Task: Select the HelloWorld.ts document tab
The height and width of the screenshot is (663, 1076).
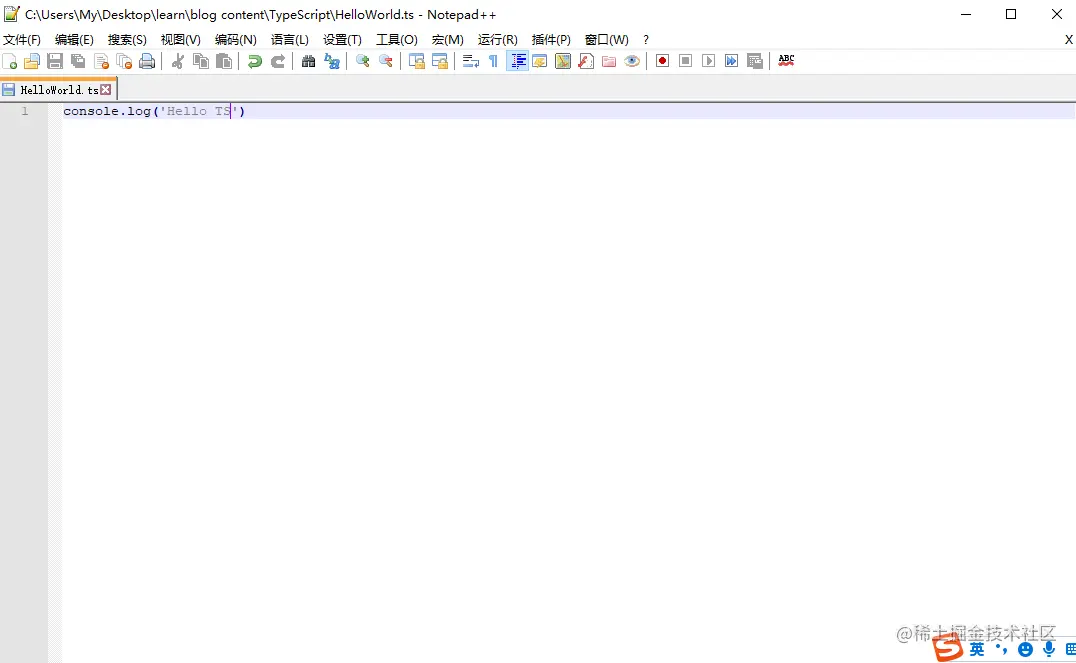Action: point(59,90)
